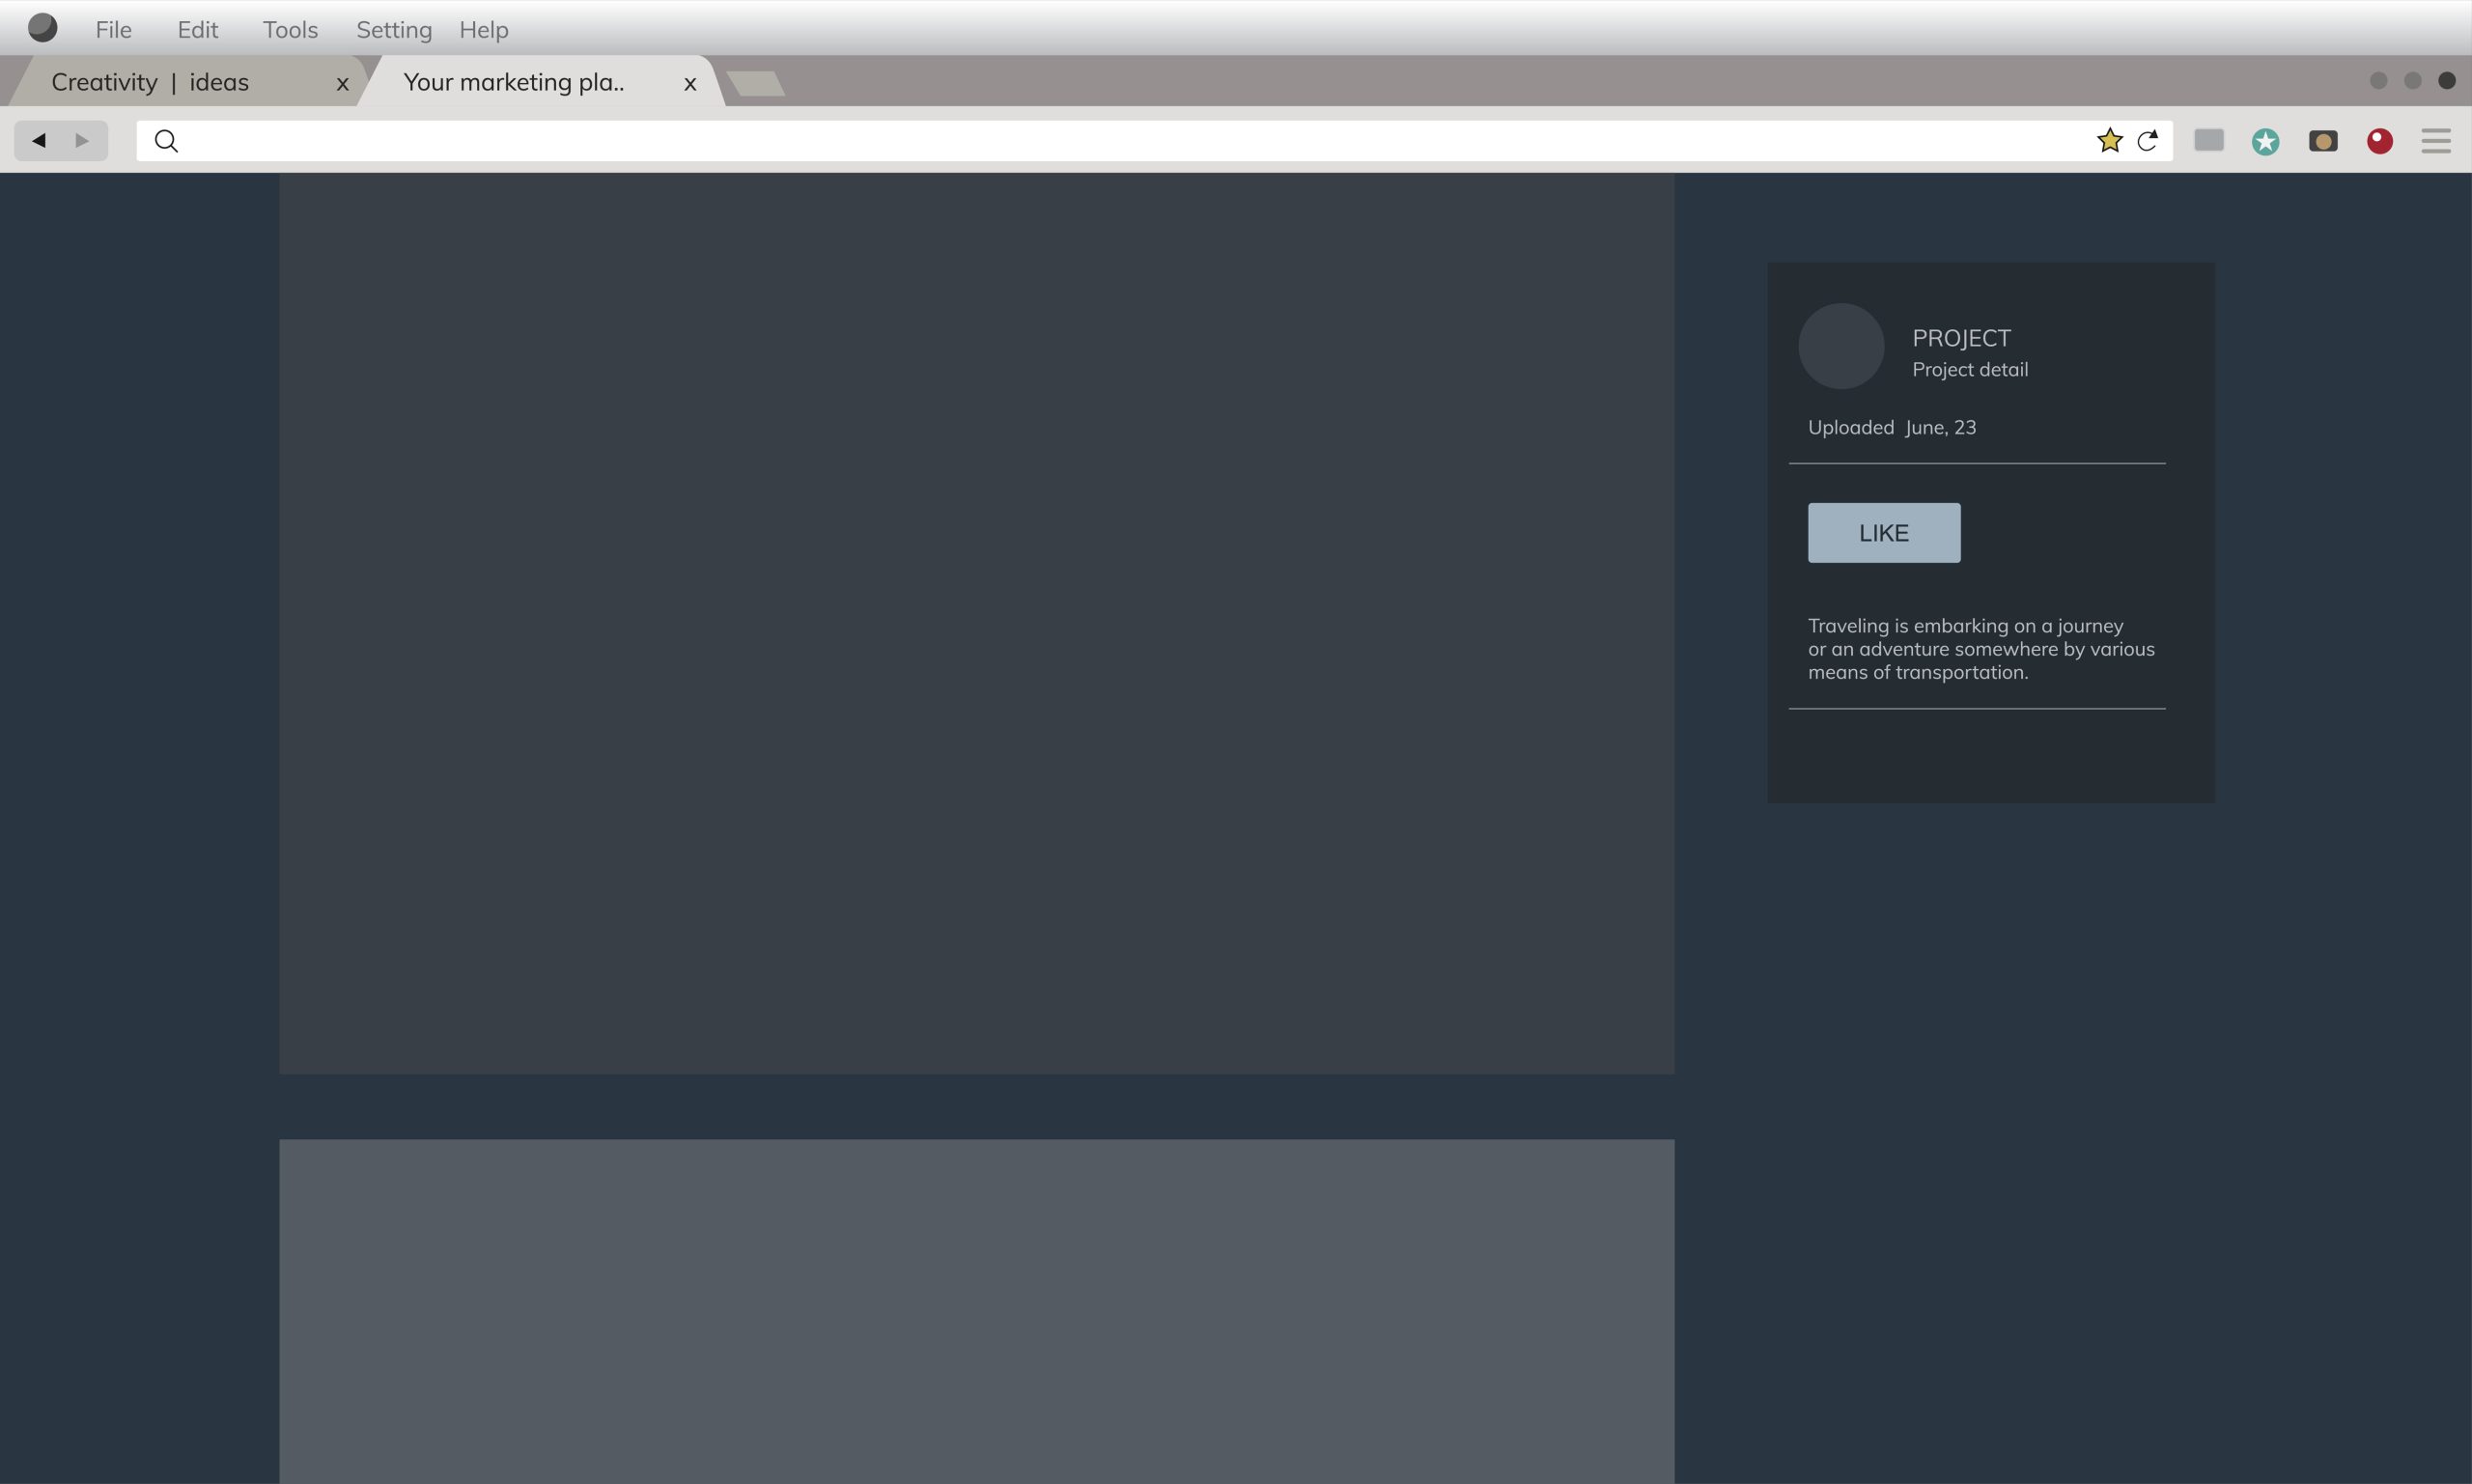
Task: Open the hamburger browser menu
Action: click(x=2436, y=141)
